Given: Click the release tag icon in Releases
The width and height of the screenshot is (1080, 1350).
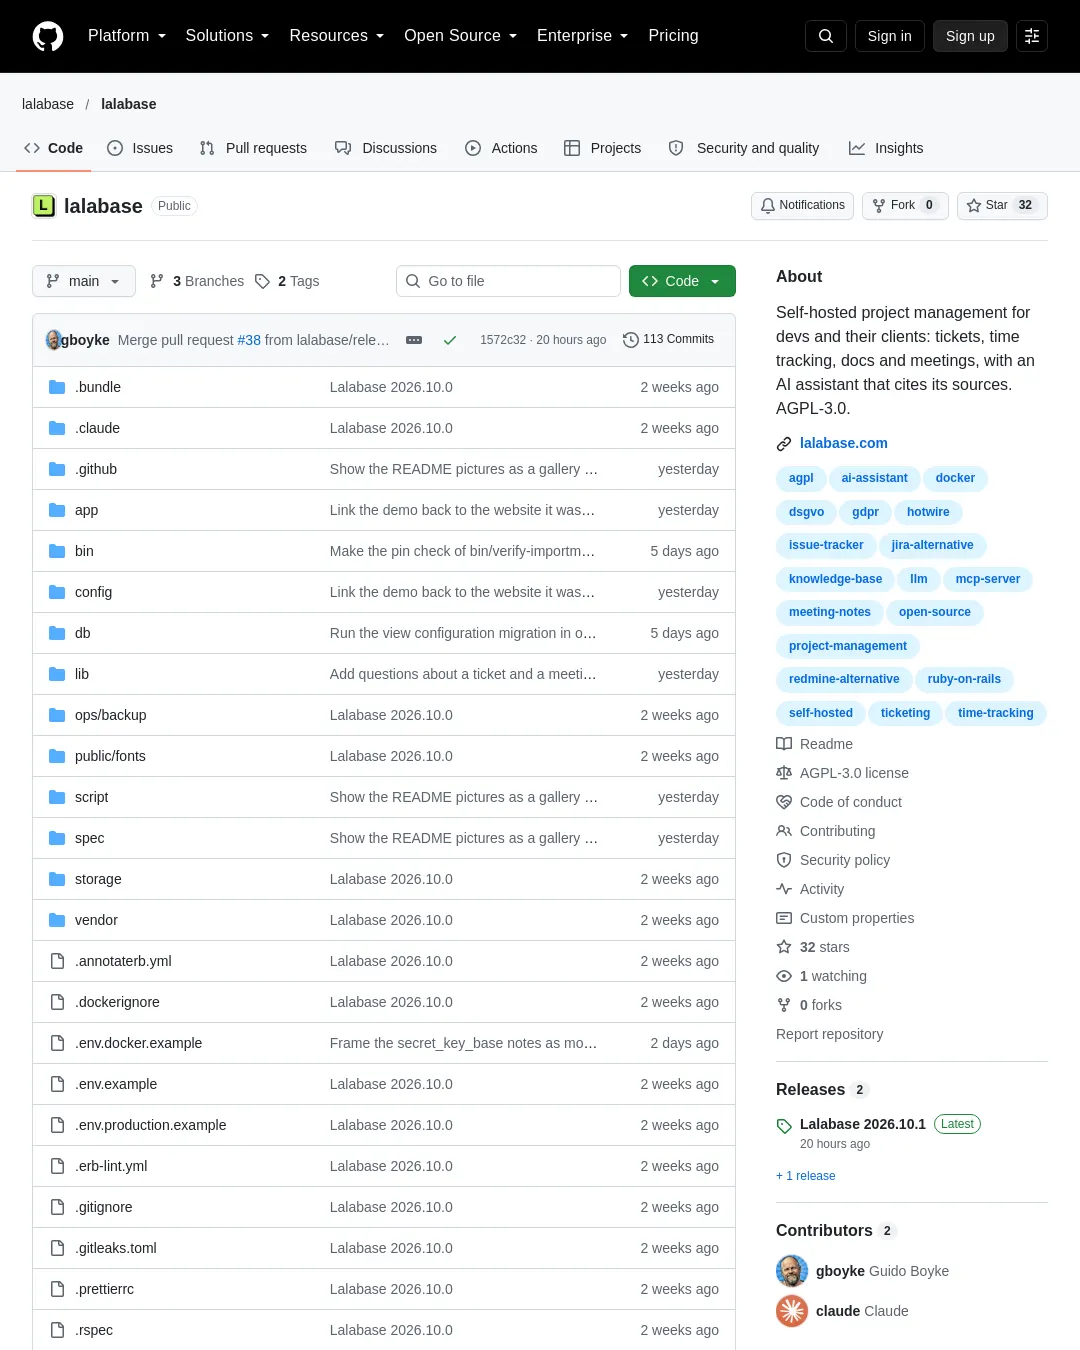Looking at the screenshot, I should click(784, 1126).
